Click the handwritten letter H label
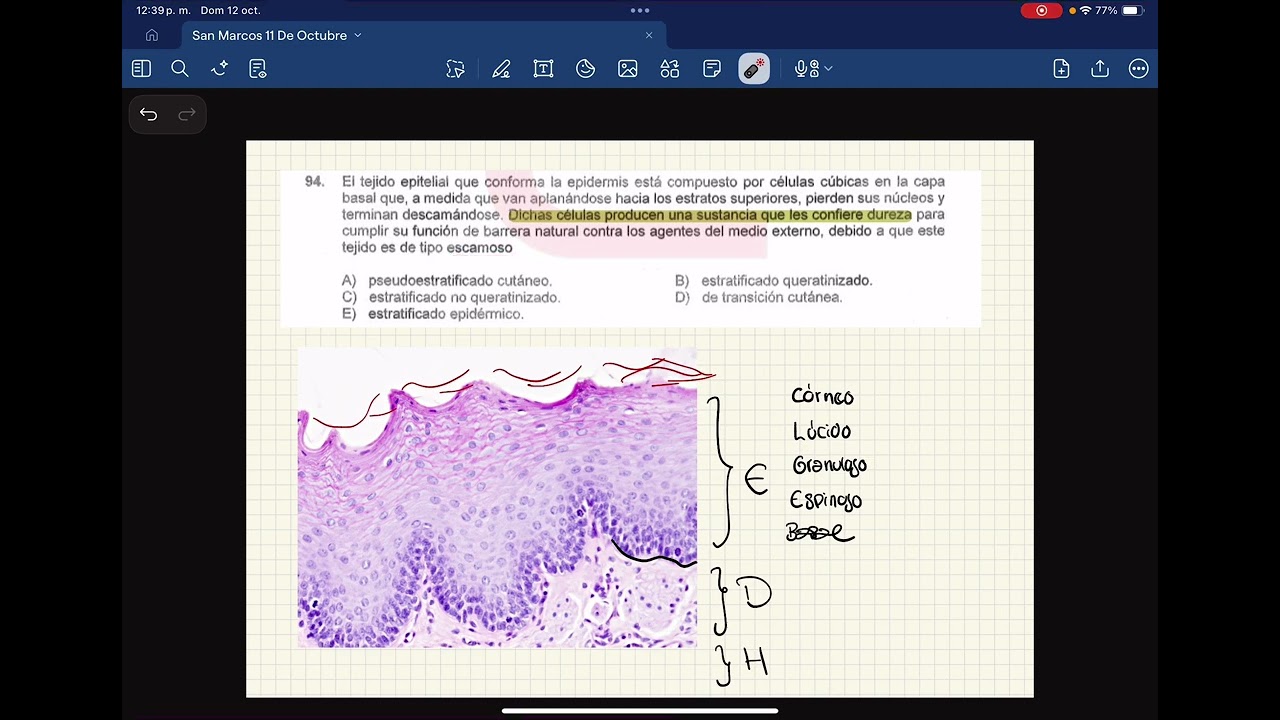1280x720 pixels. tap(754, 661)
